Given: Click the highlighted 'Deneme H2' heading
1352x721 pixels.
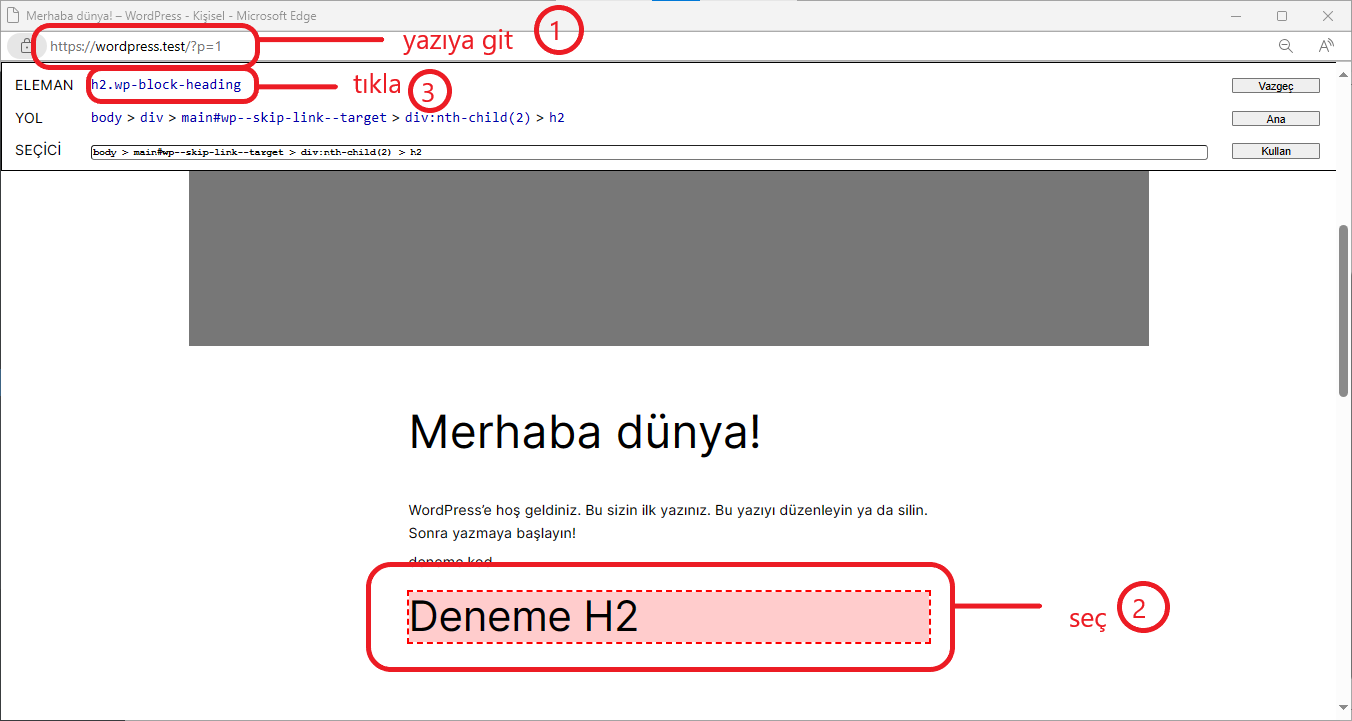Looking at the screenshot, I should coord(669,616).
